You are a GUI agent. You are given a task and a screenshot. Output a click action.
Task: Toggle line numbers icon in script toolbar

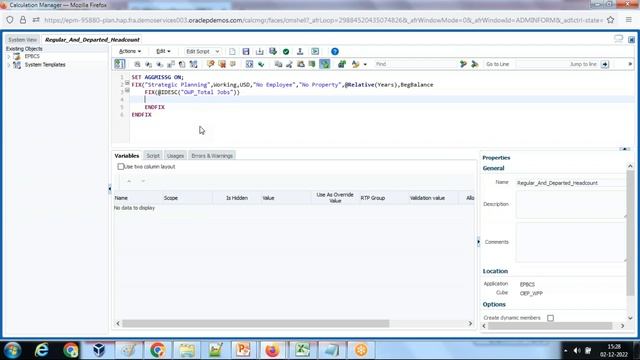click(120, 64)
